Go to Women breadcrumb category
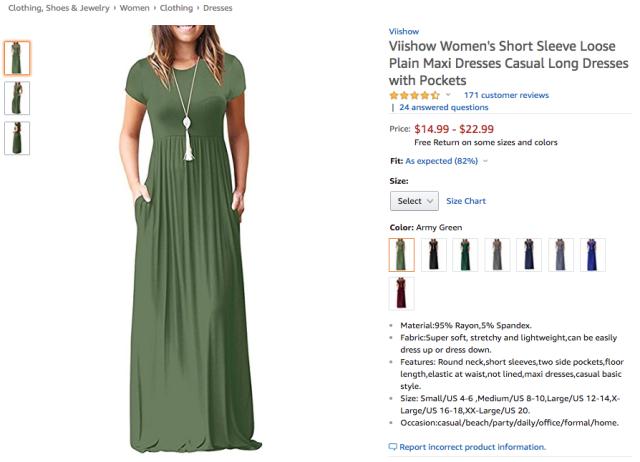 pyautogui.click(x=134, y=8)
